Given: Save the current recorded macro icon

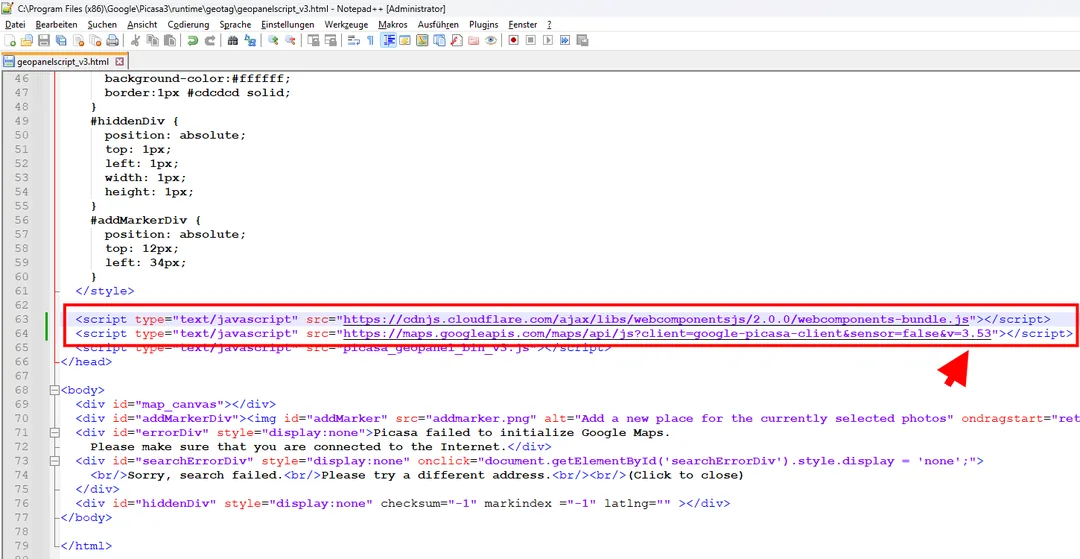Looking at the screenshot, I should (x=582, y=41).
